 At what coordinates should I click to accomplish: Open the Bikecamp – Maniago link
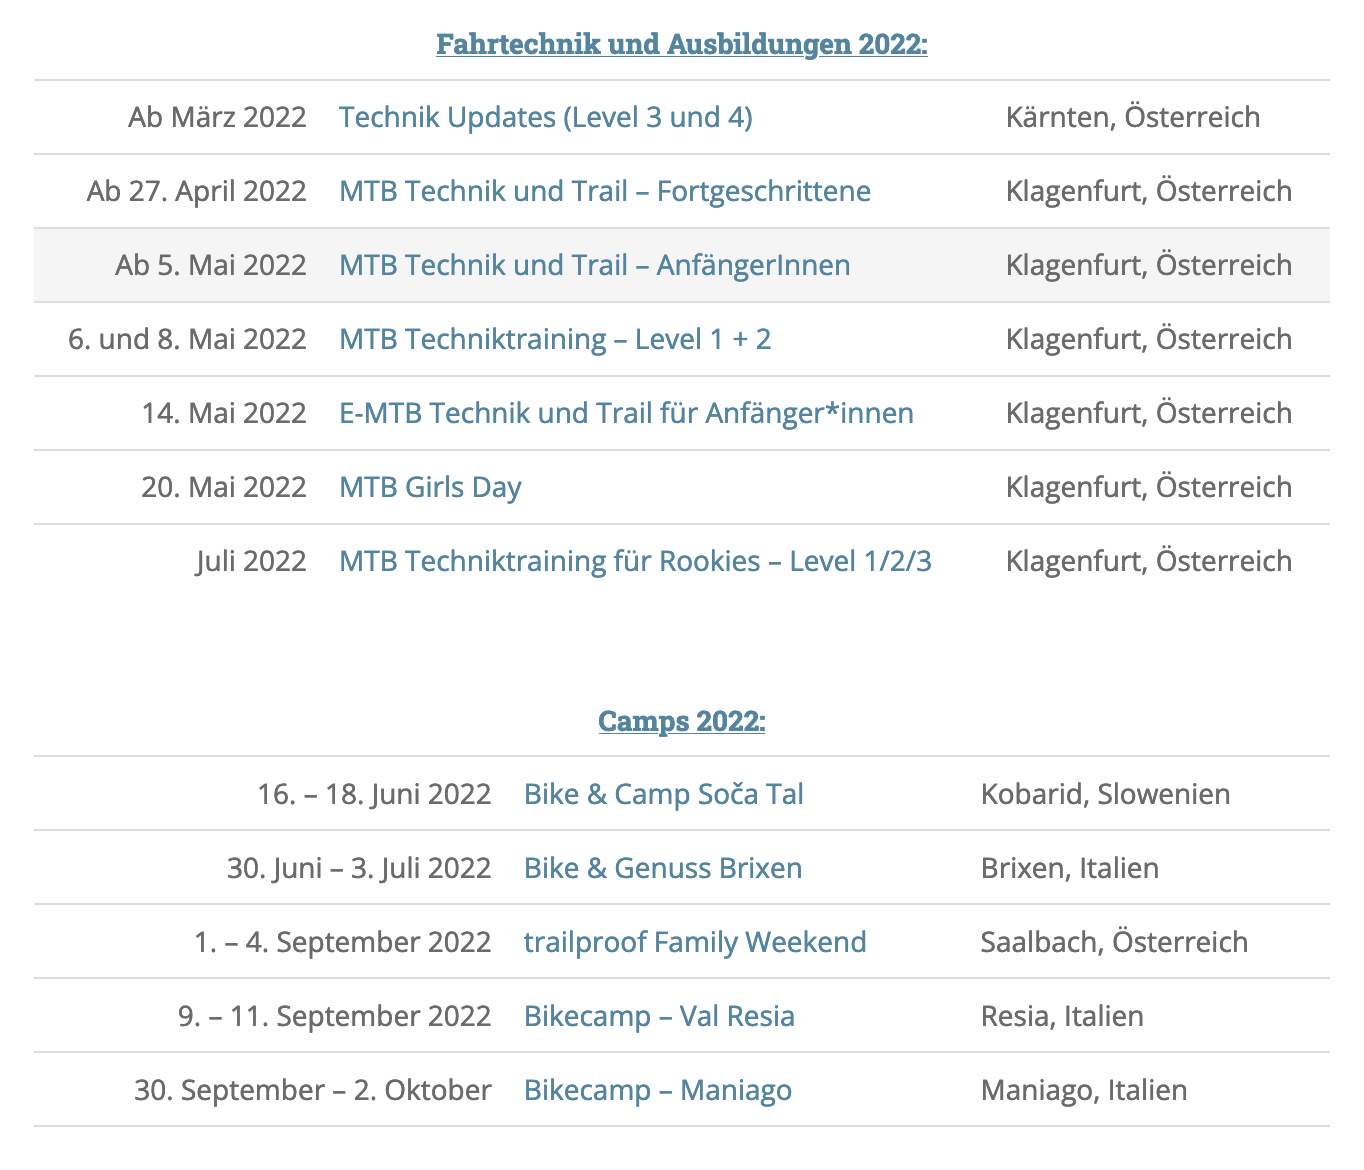click(x=658, y=1090)
